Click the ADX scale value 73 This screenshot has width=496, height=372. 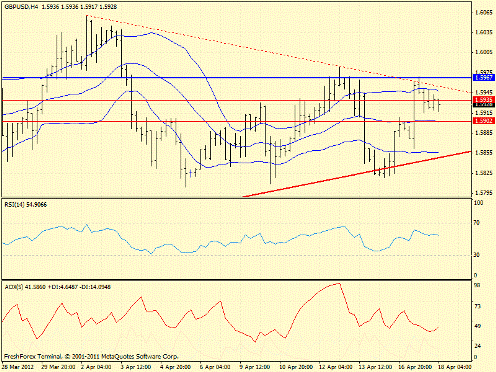pyautogui.click(x=477, y=306)
